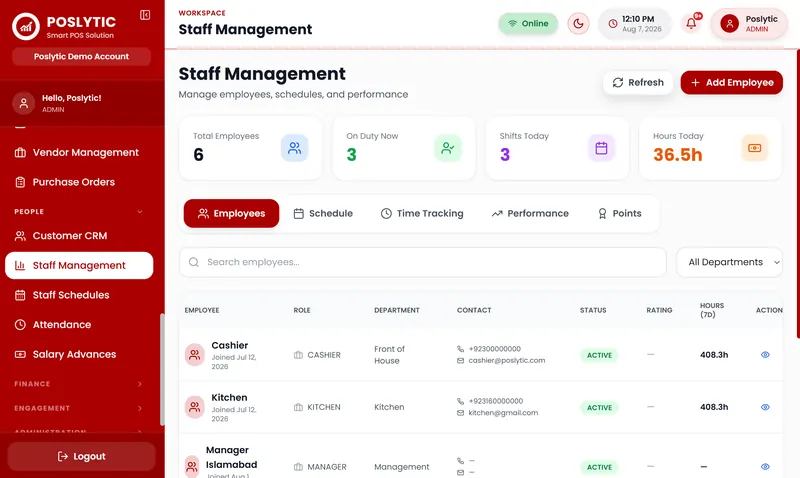The height and width of the screenshot is (478, 800).
Task: Click Manager Islamabad ACTIVE status badge
Action: click(x=599, y=467)
